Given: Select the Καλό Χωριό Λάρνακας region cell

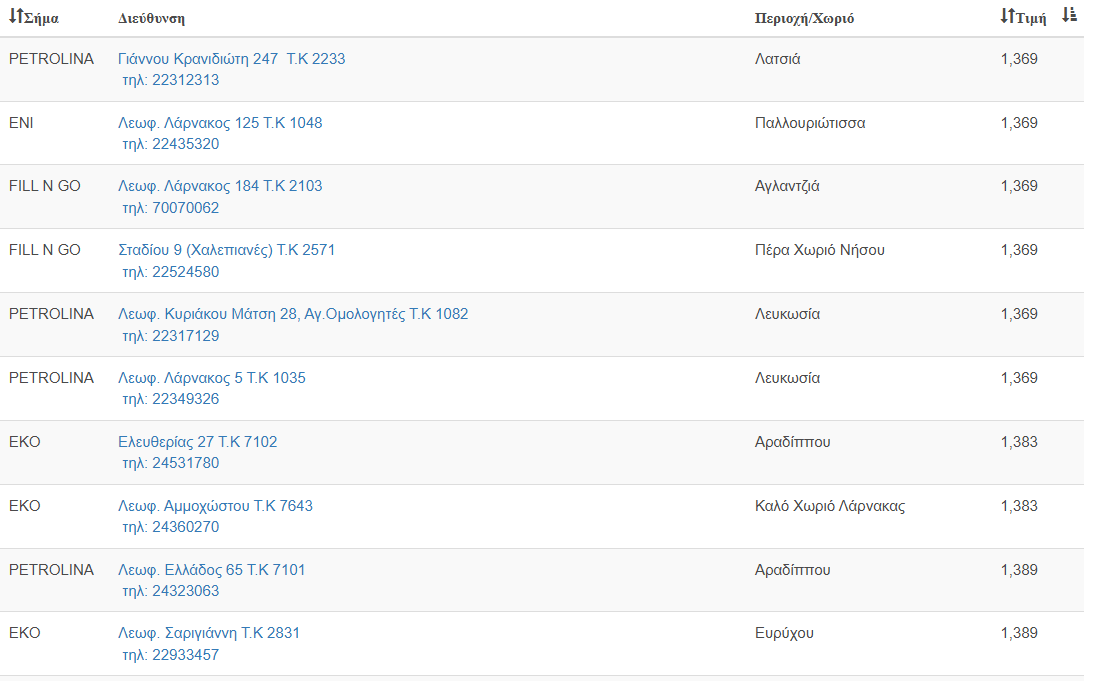Looking at the screenshot, I should 830,506.
